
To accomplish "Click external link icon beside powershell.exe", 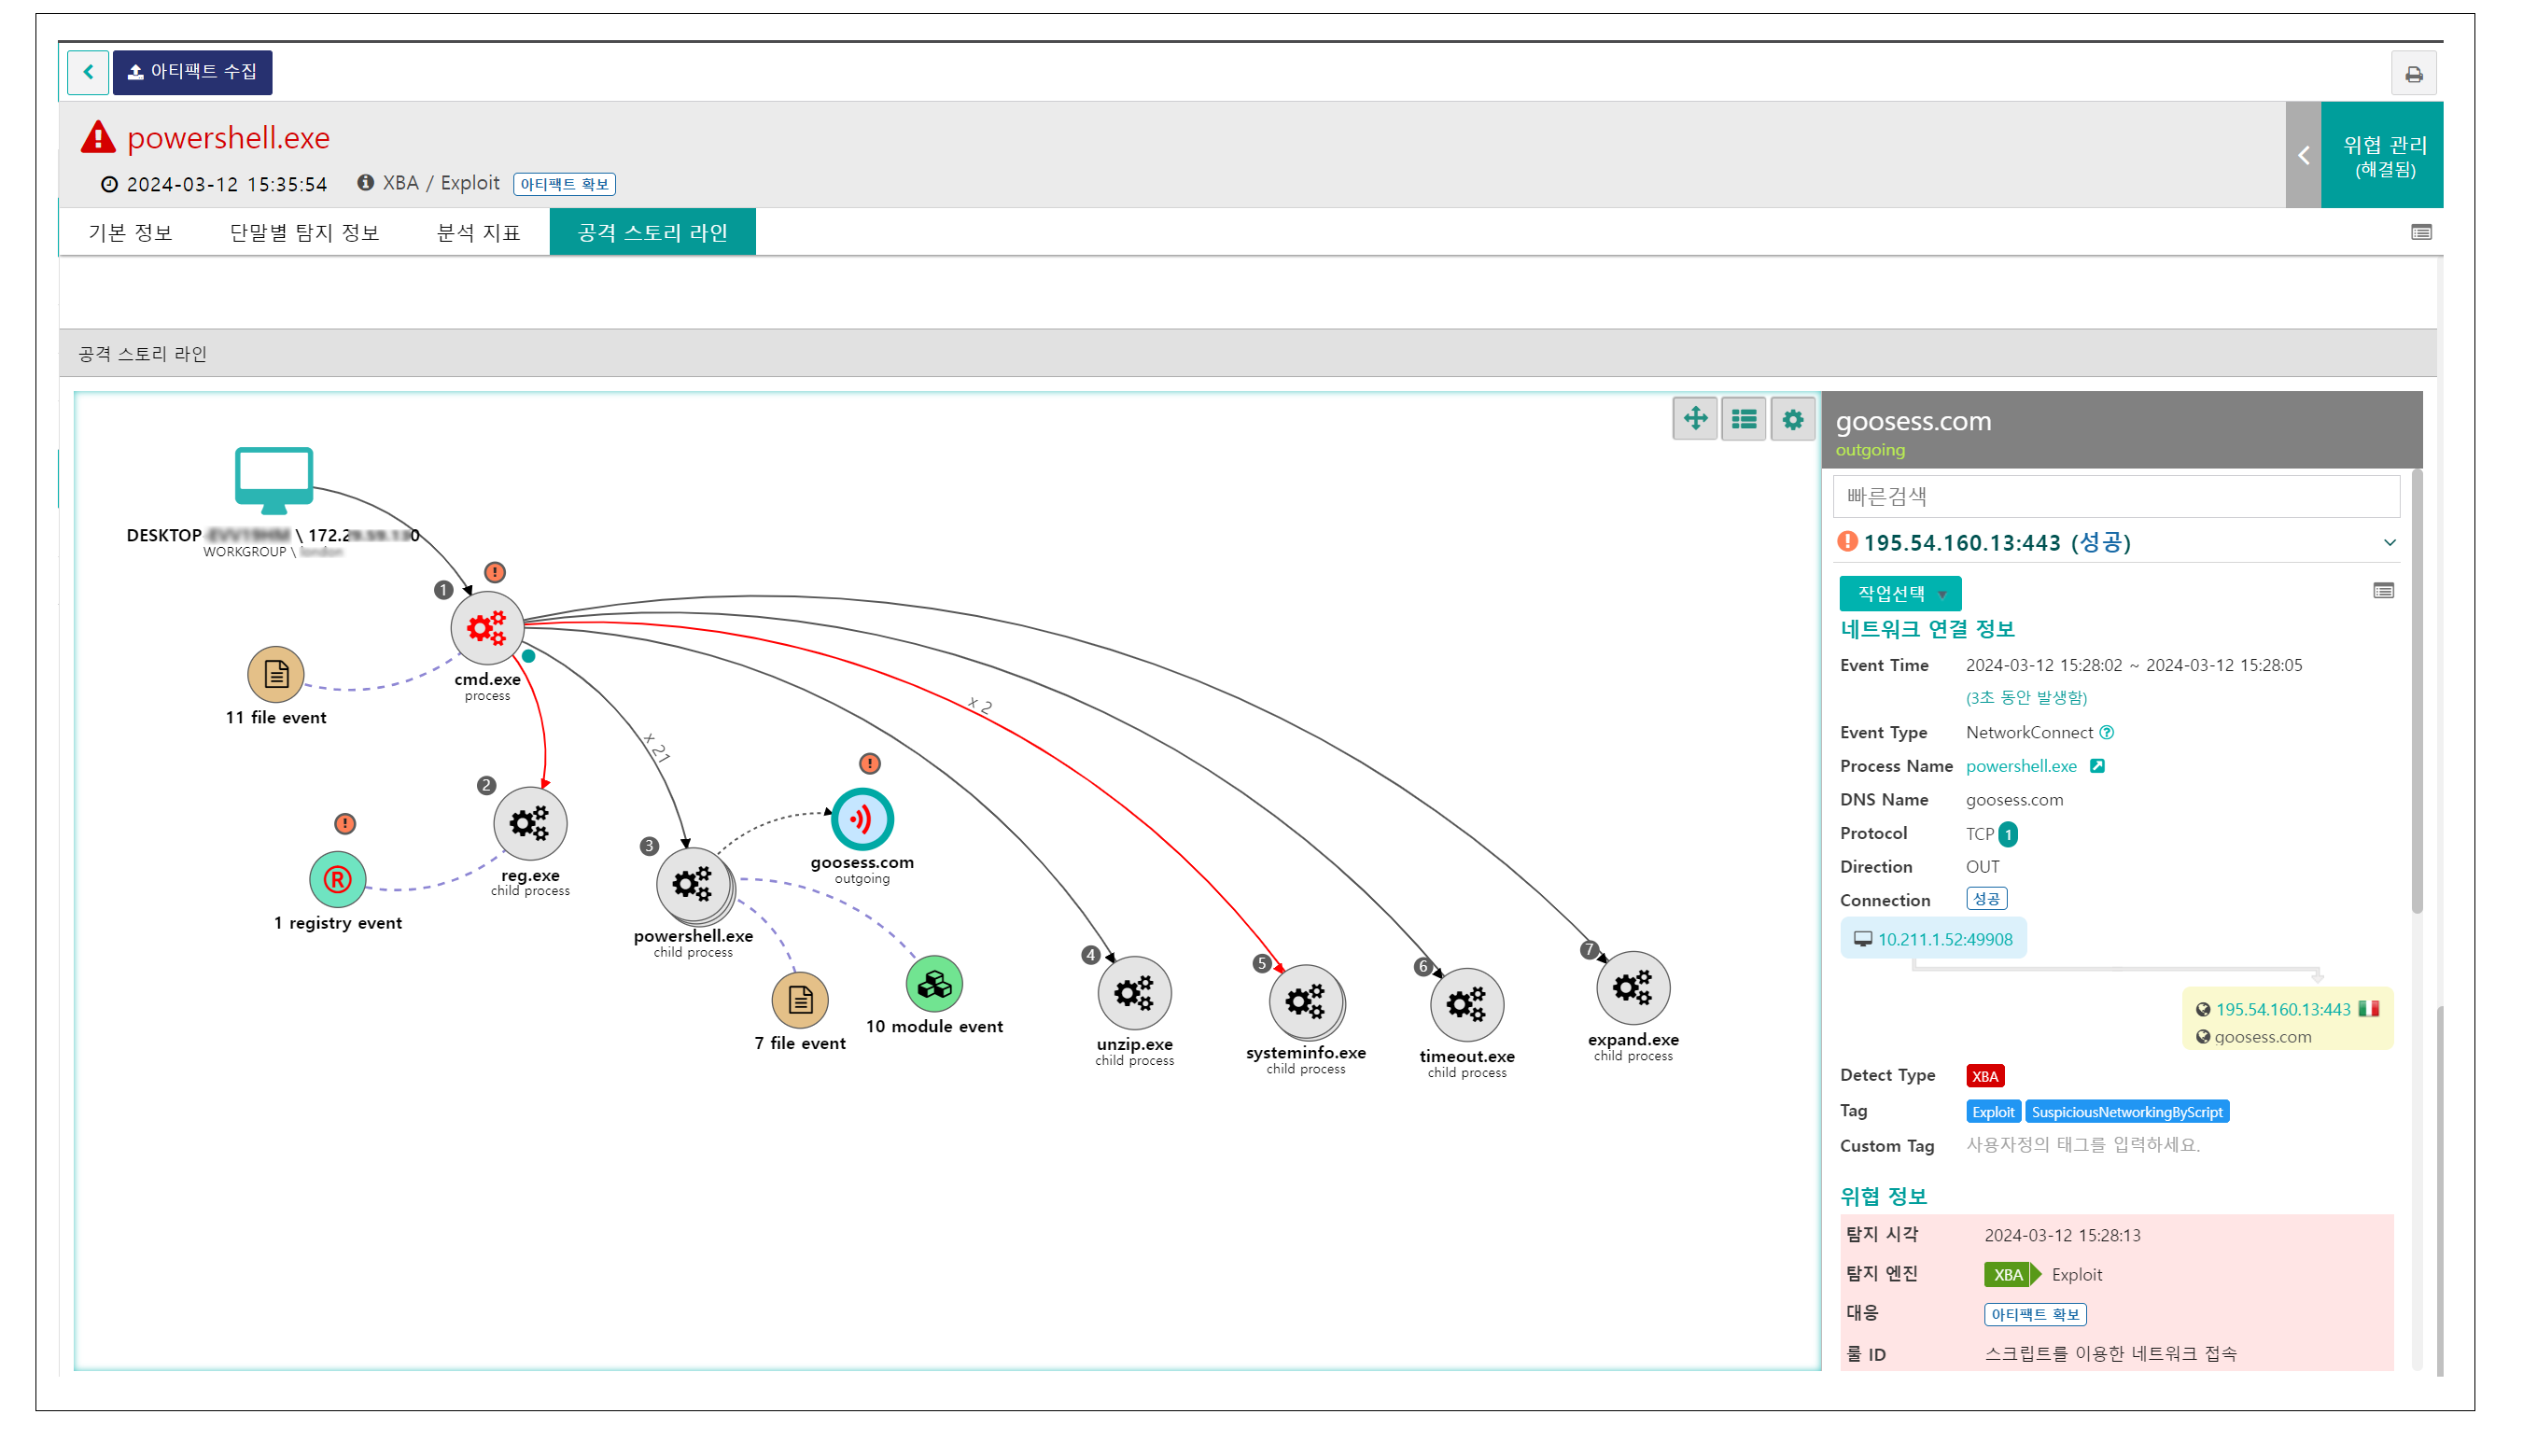I will (x=2098, y=766).
